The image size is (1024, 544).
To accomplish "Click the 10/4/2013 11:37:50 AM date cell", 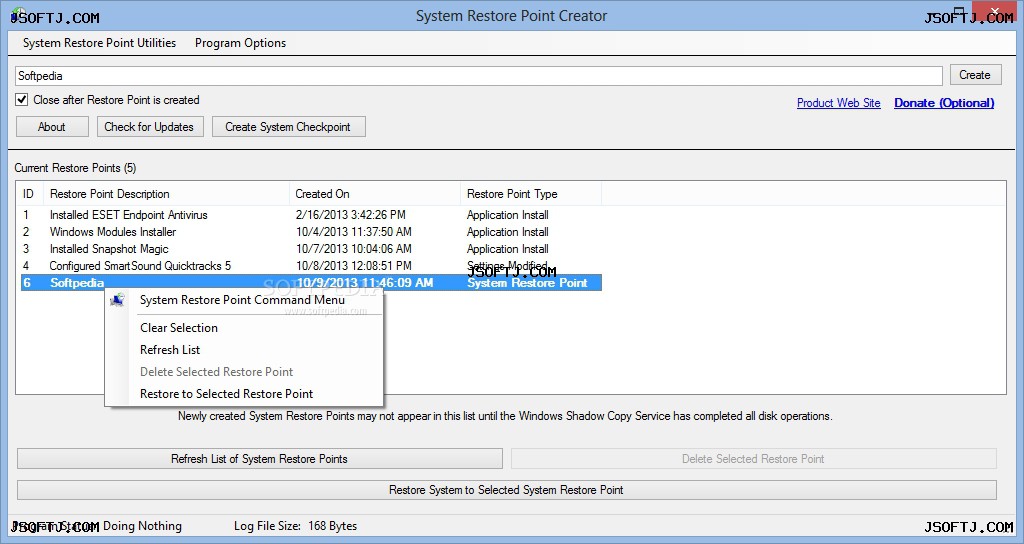I will click(353, 232).
